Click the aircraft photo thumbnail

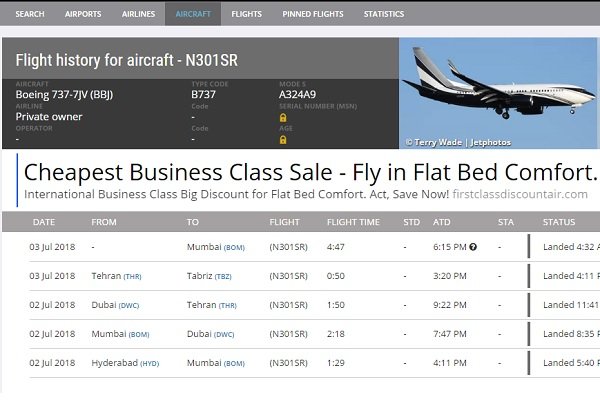tap(498, 93)
